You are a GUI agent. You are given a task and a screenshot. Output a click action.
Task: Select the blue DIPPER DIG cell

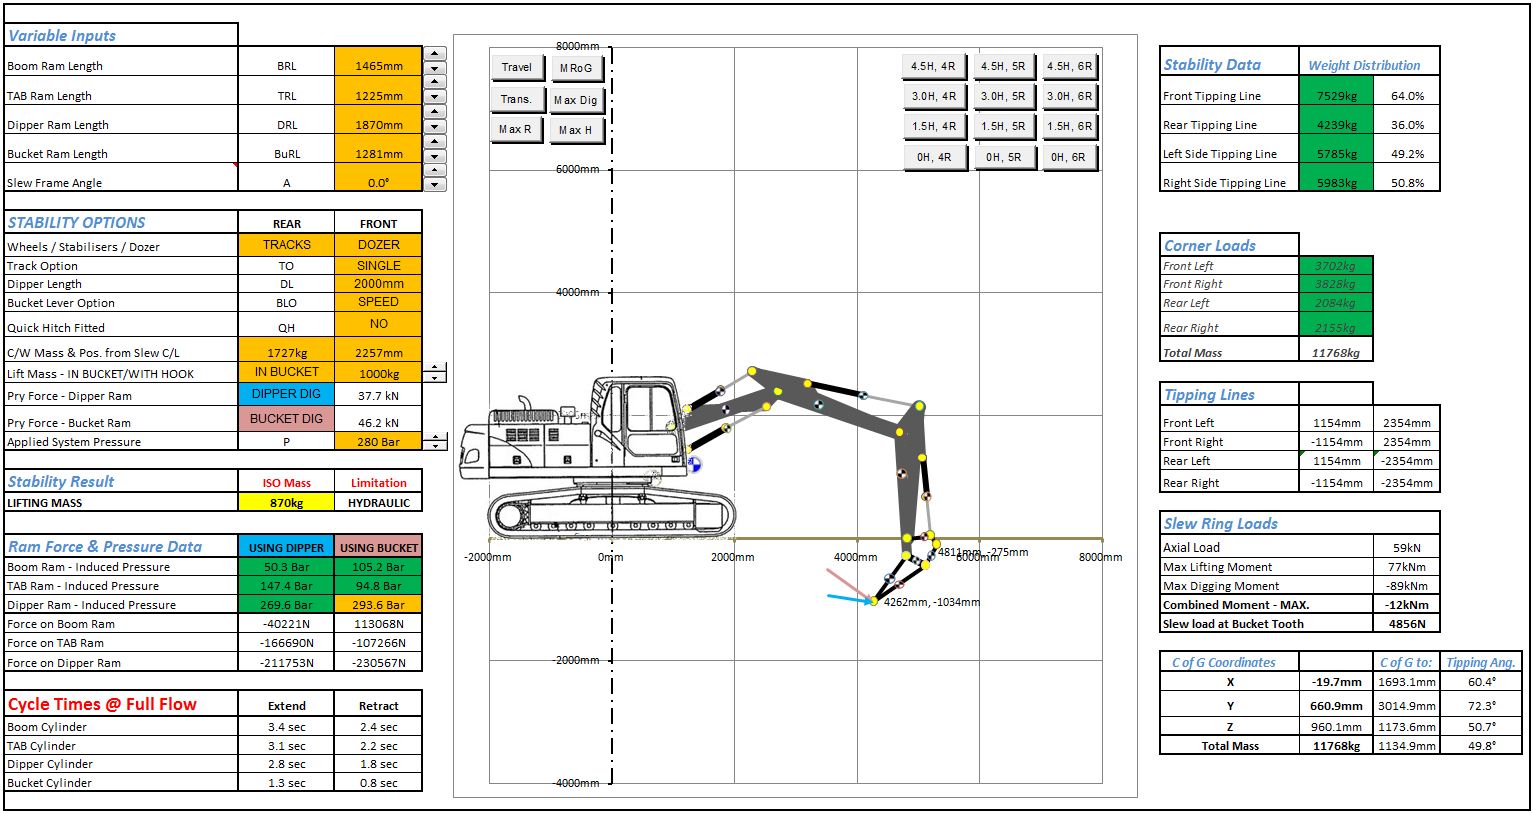coord(286,394)
